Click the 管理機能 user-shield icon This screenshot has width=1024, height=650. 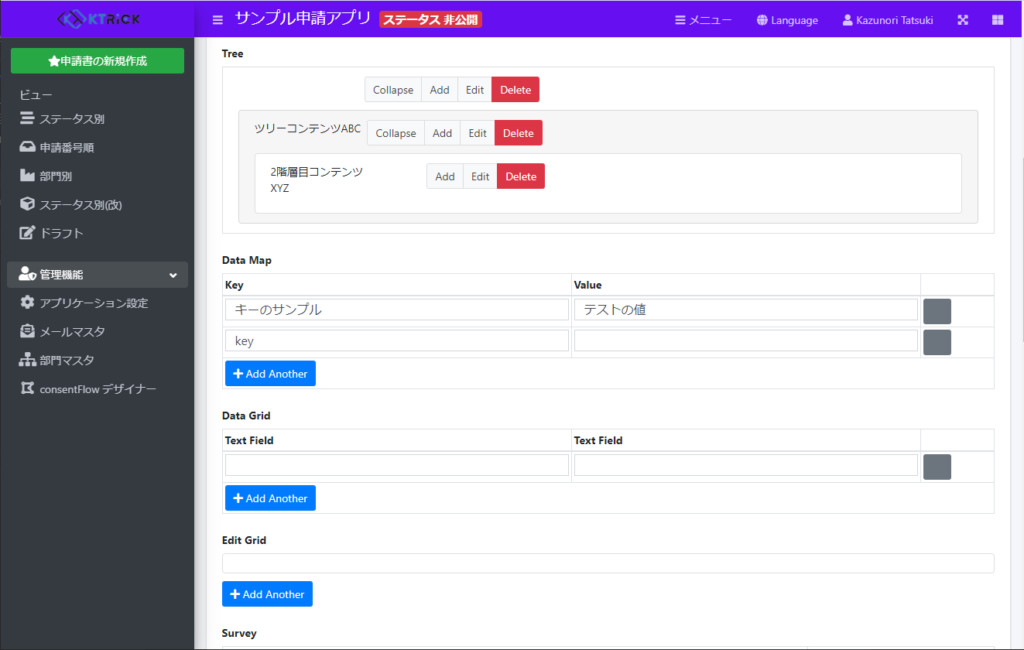click(27, 274)
